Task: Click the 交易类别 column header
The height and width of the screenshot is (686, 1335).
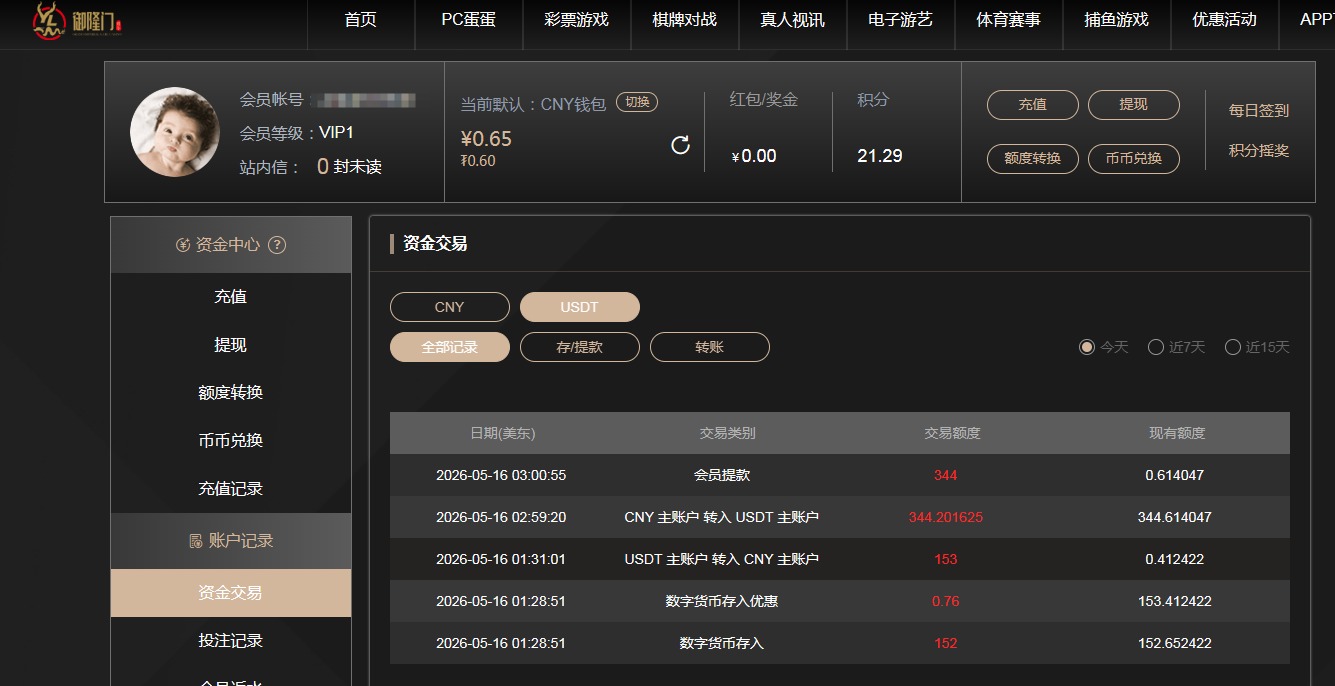Action: (x=728, y=434)
